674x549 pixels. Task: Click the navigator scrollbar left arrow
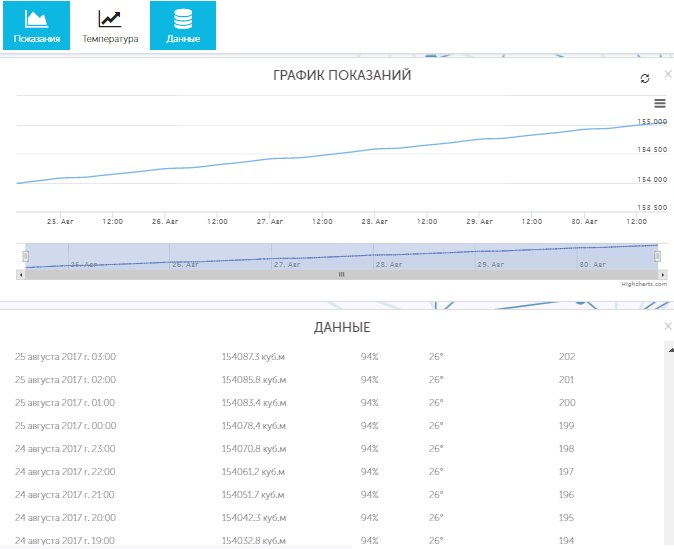click(x=21, y=275)
